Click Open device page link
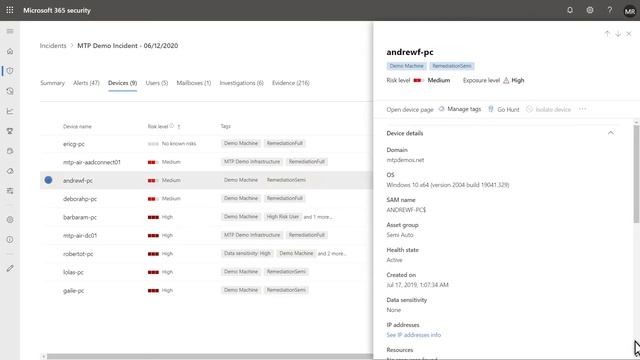The height and width of the screenshot is (360, 640). tap(410, 109)
